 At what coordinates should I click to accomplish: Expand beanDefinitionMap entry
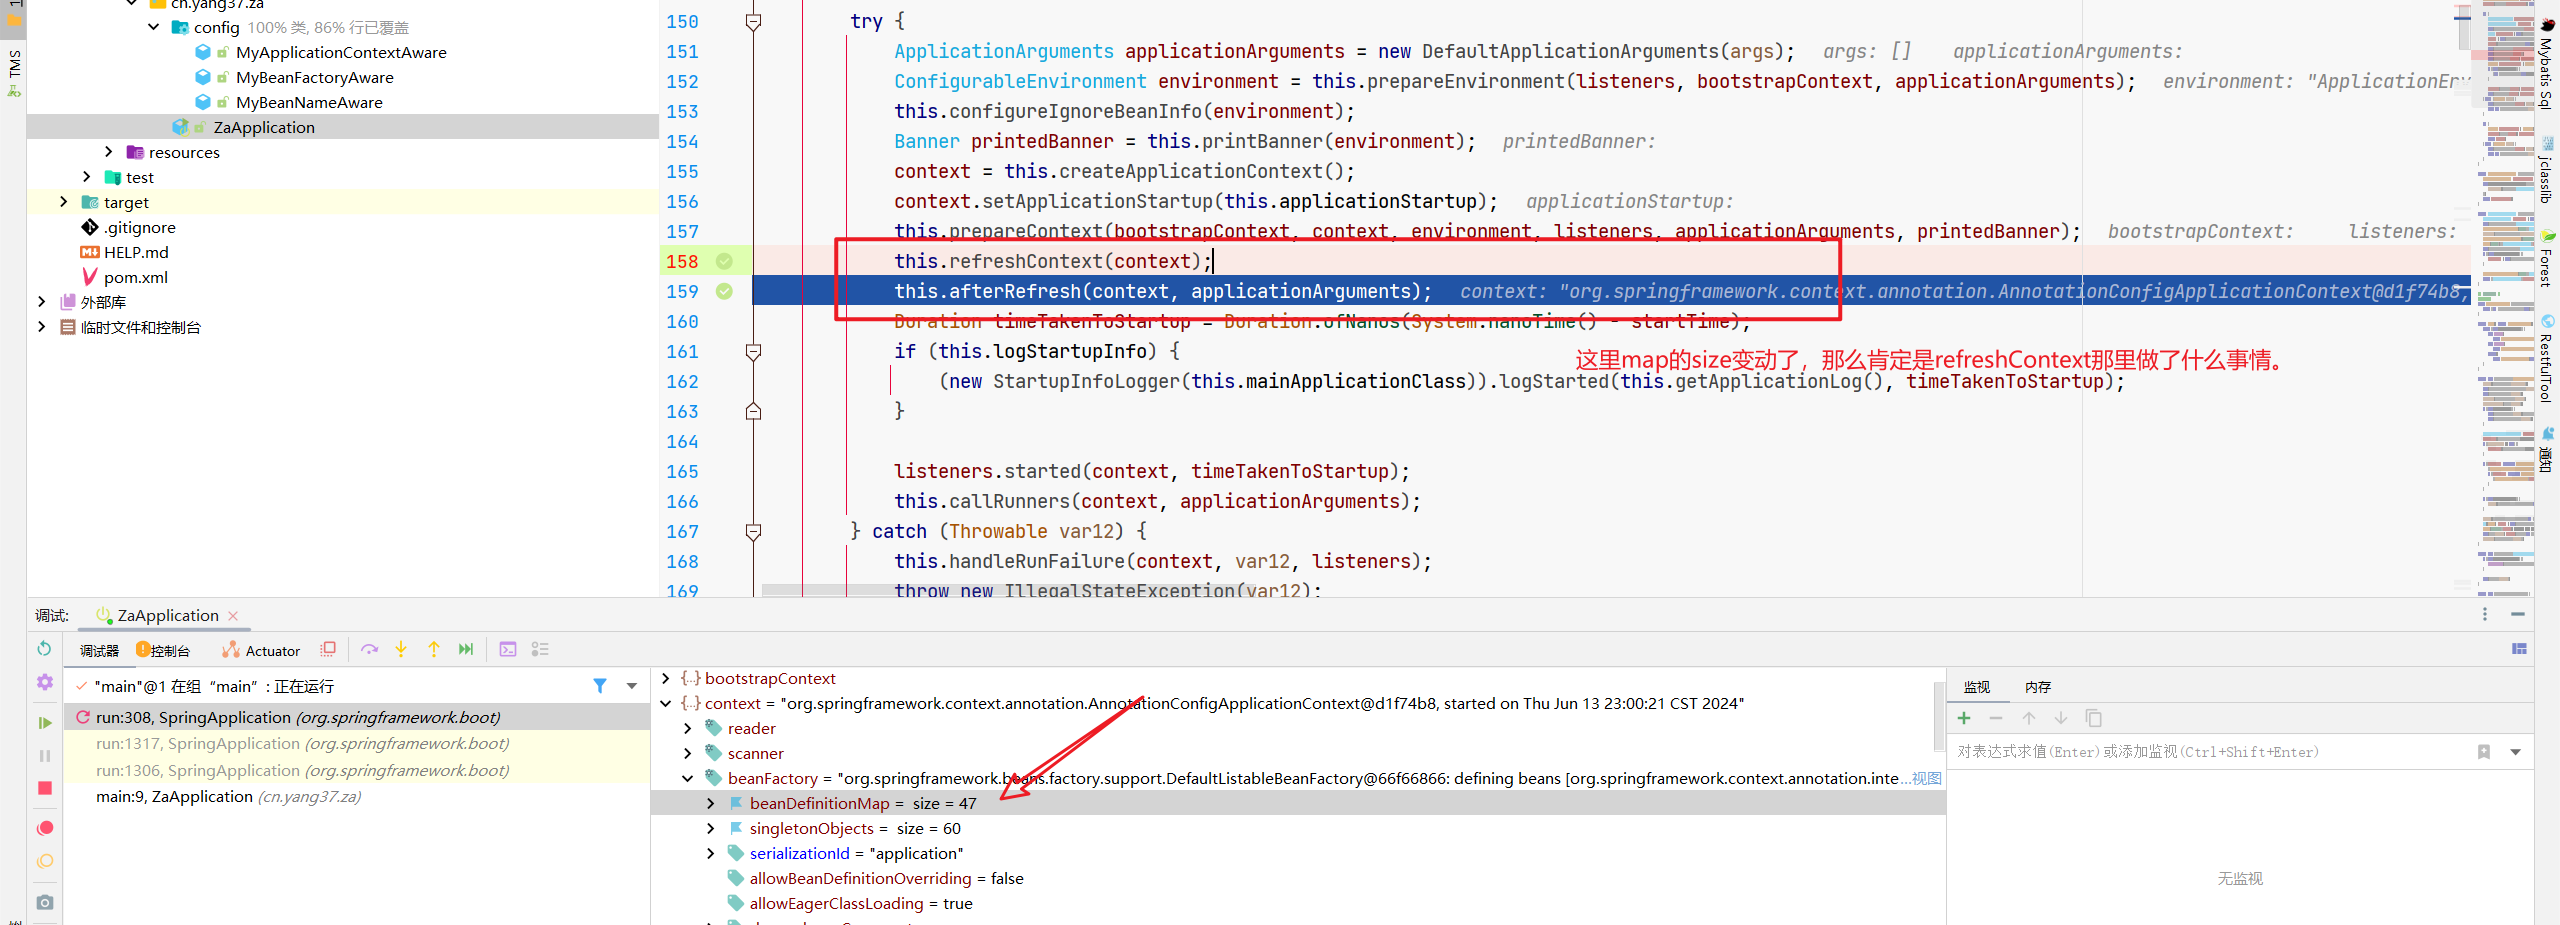tap(711, 803)
